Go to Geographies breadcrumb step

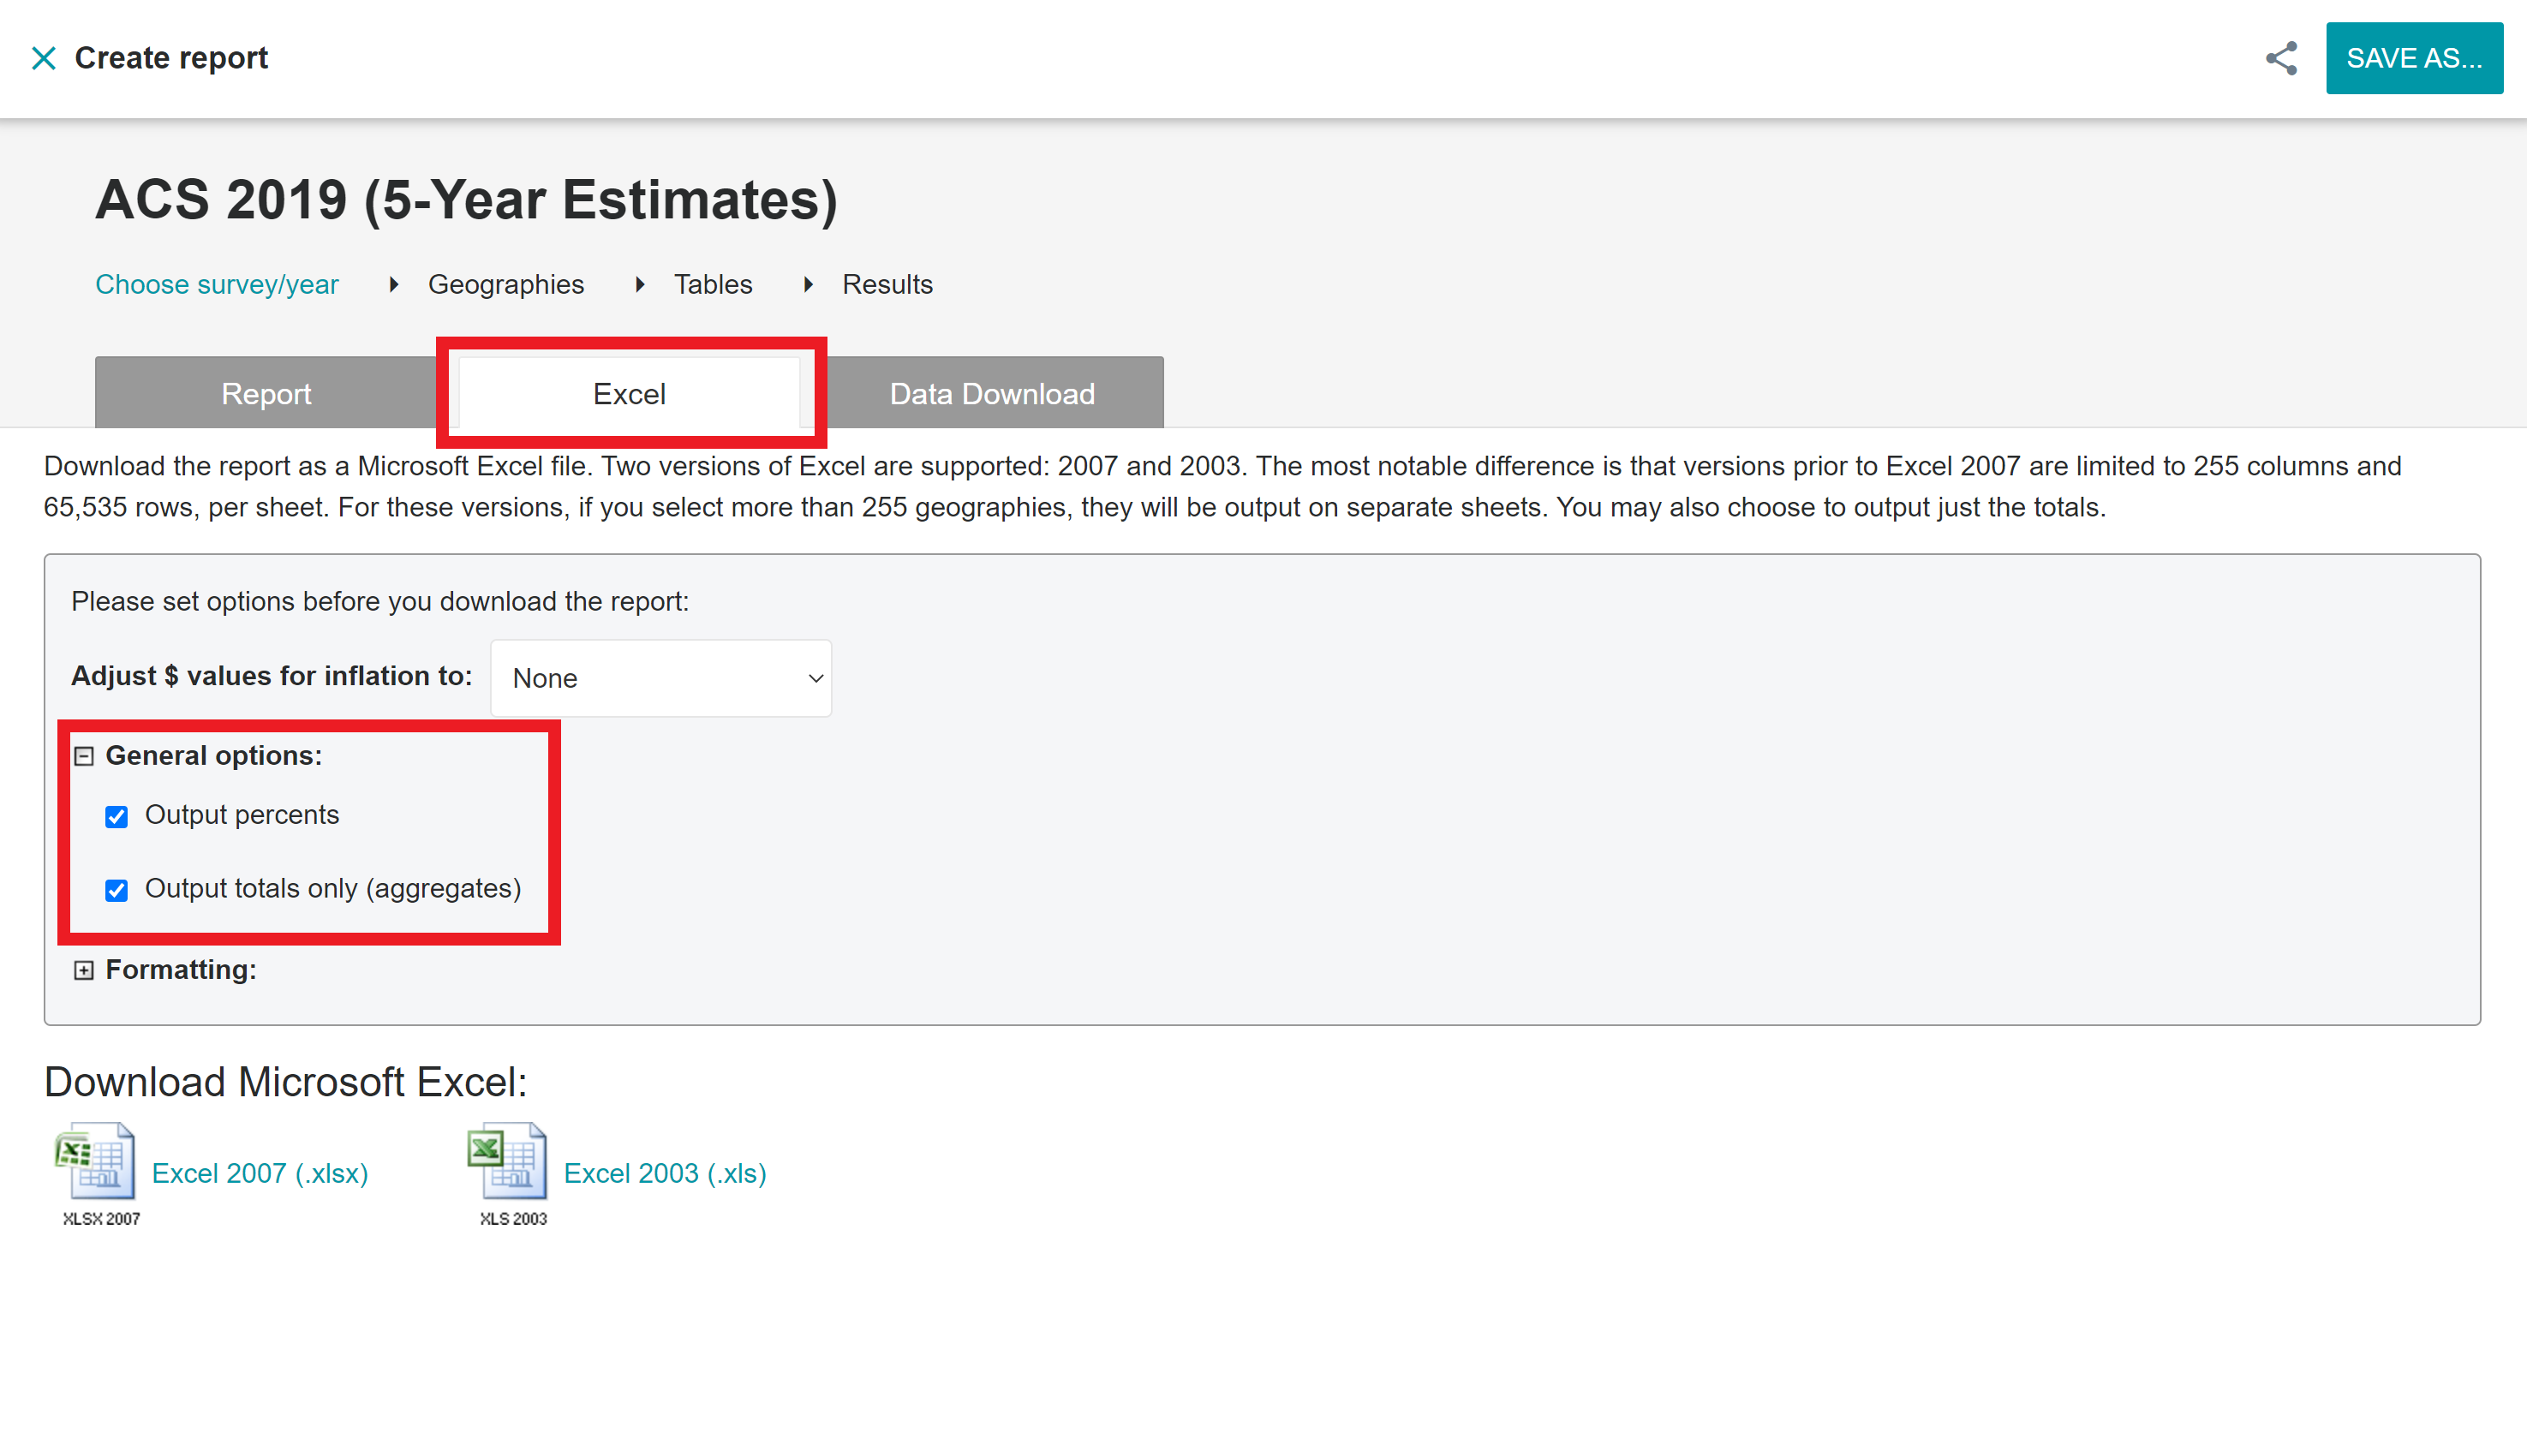[x=506, y=285]
